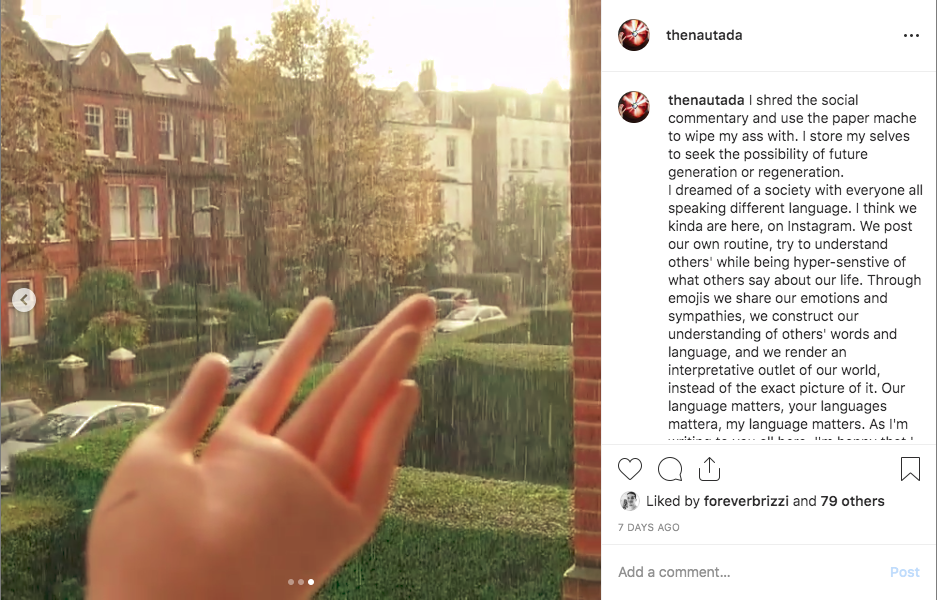This screenshot has width=937, height=600.
Task: Jump to first carousel dot indicator
Action: point(290,581)
